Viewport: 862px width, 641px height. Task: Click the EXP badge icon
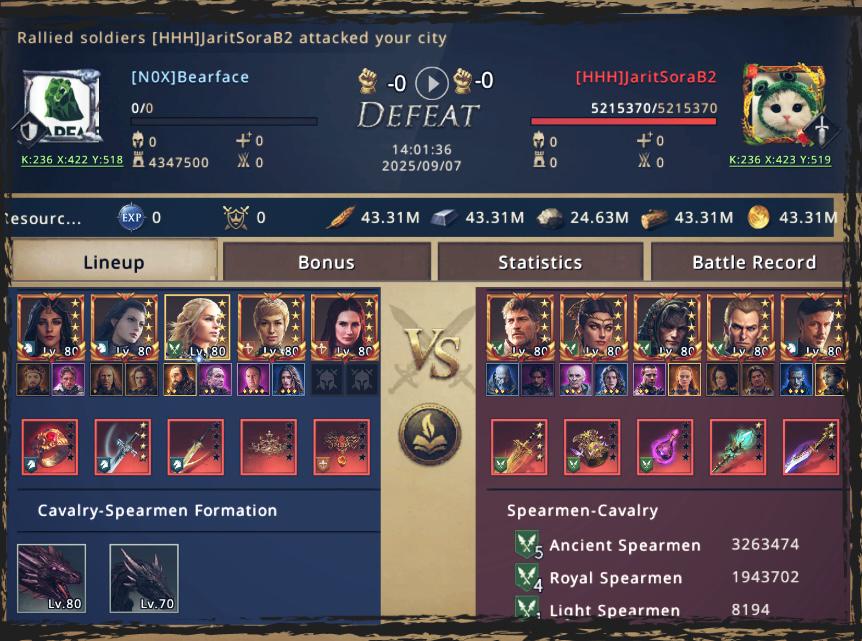(x=131, y=217)
